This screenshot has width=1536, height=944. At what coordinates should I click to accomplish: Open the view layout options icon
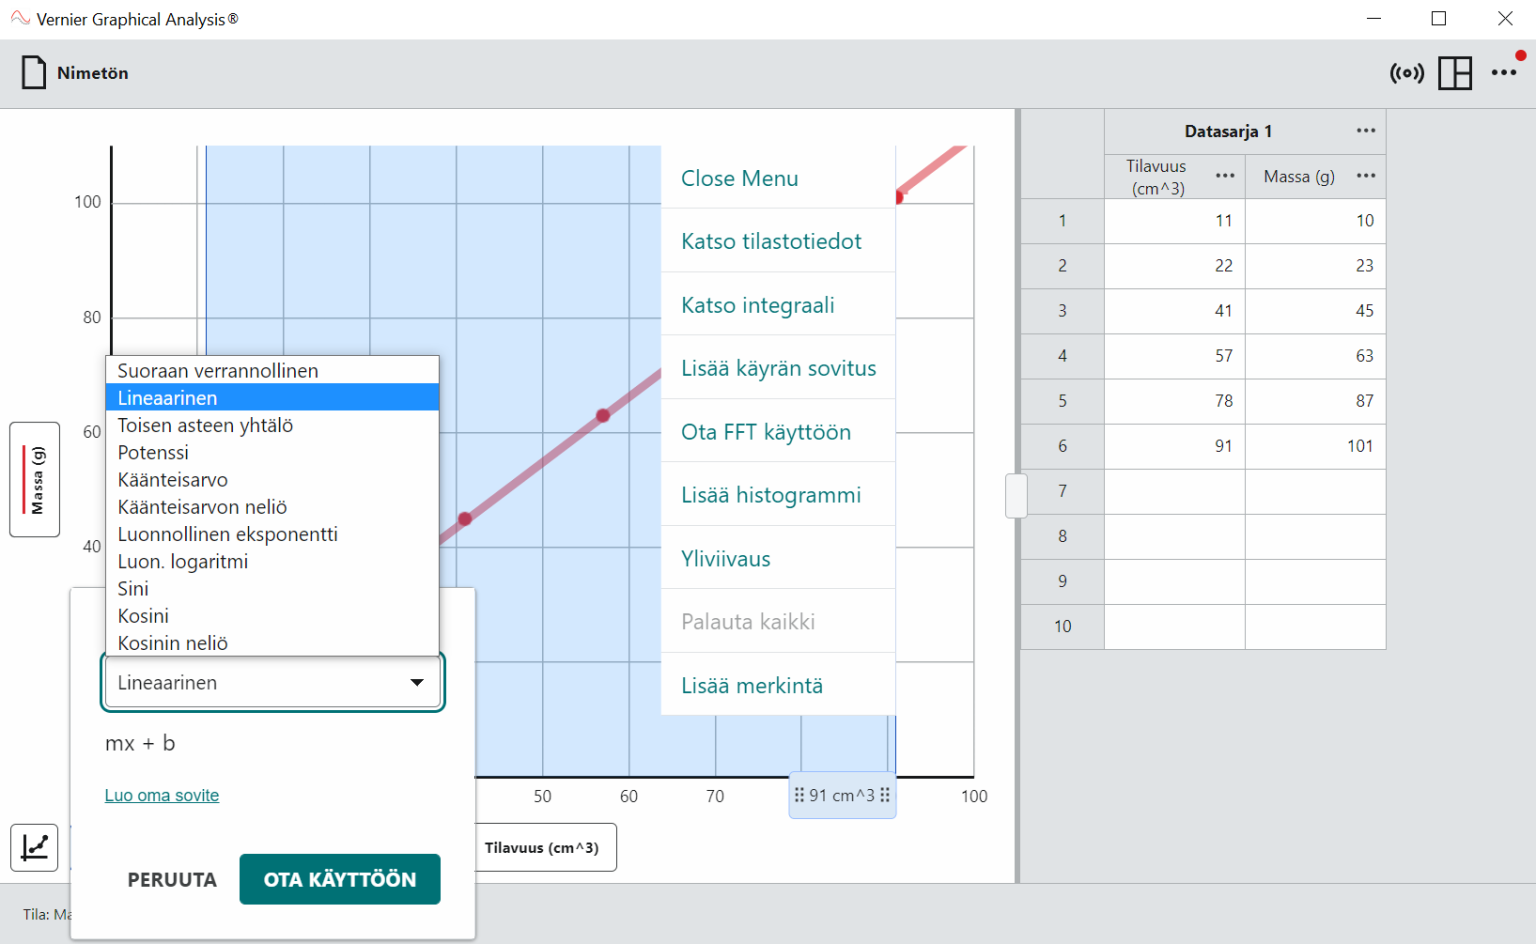[1455, 73]
